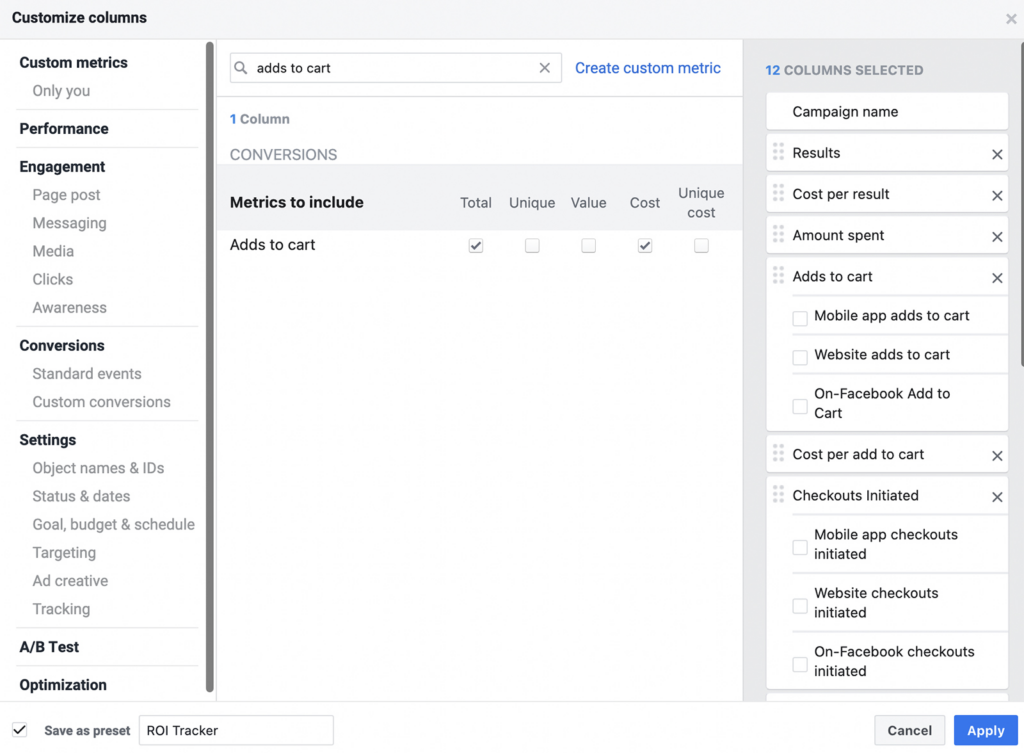Viewport: 1024px width, 753px height.
Task: Close the Customize columns dialog
Action: click(x=1011, y=19)
